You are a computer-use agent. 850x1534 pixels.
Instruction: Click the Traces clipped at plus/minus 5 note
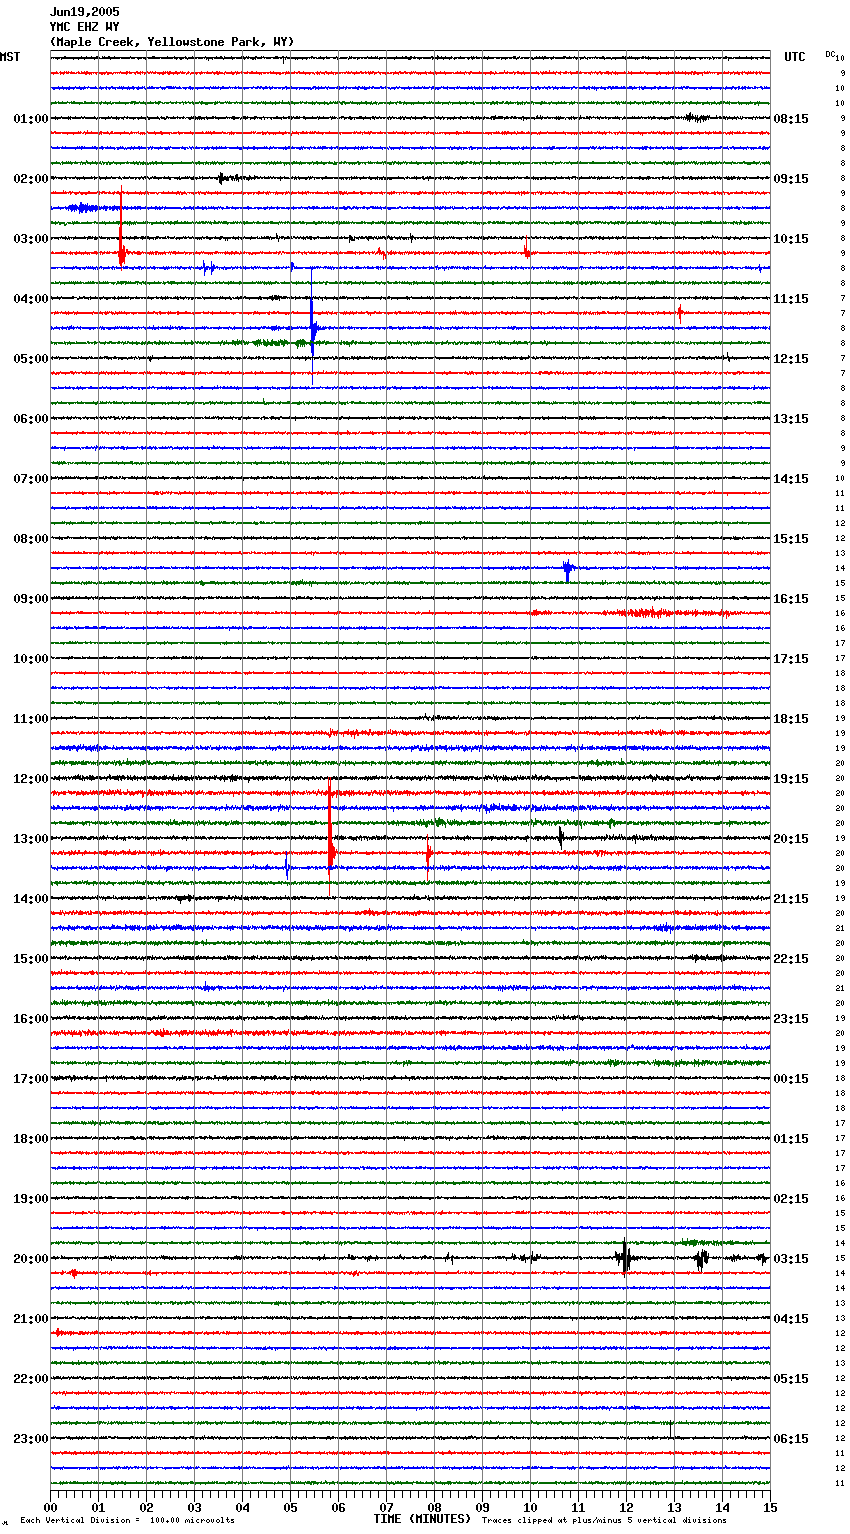pos(604,1520)
